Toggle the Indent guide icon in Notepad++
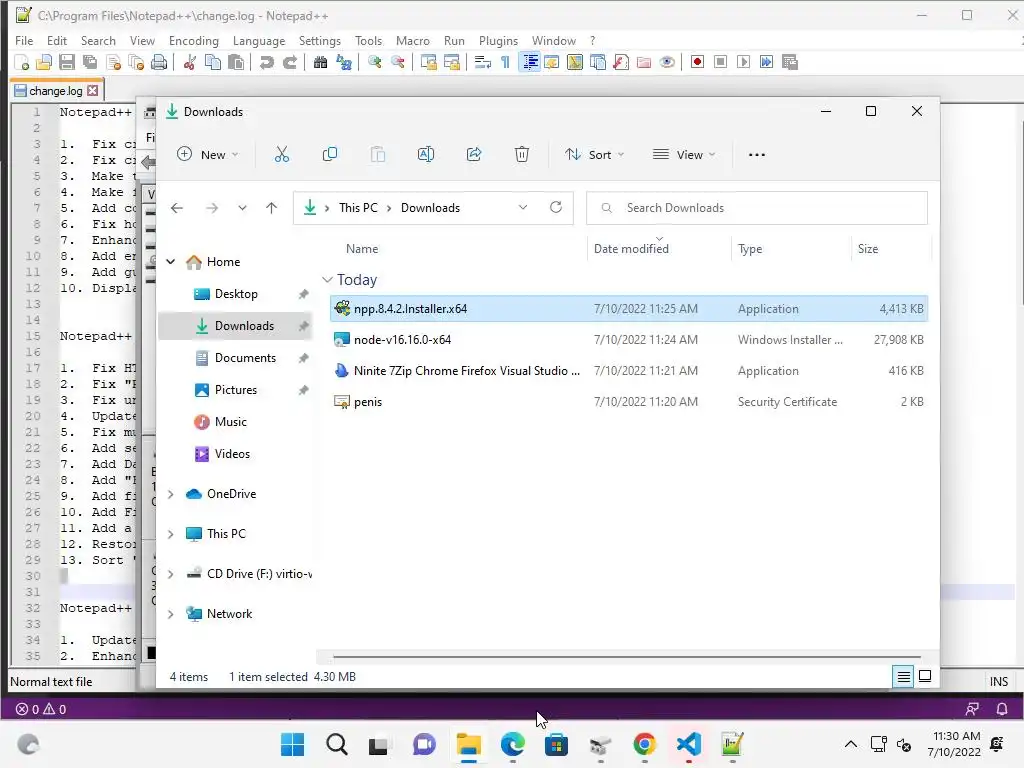Screen dimensions: 1024x768 click(530, 62)
